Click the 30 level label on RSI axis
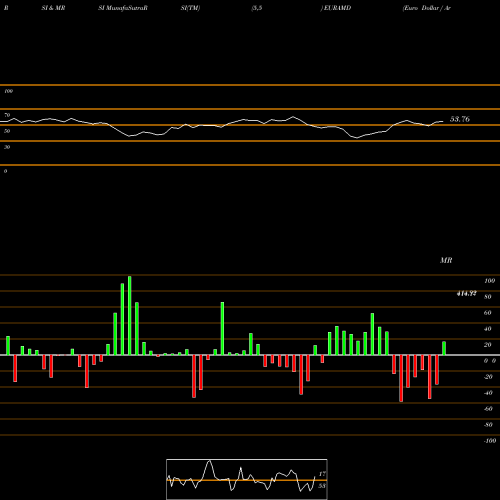Screen dimensions: 500x500 [7, 147]
